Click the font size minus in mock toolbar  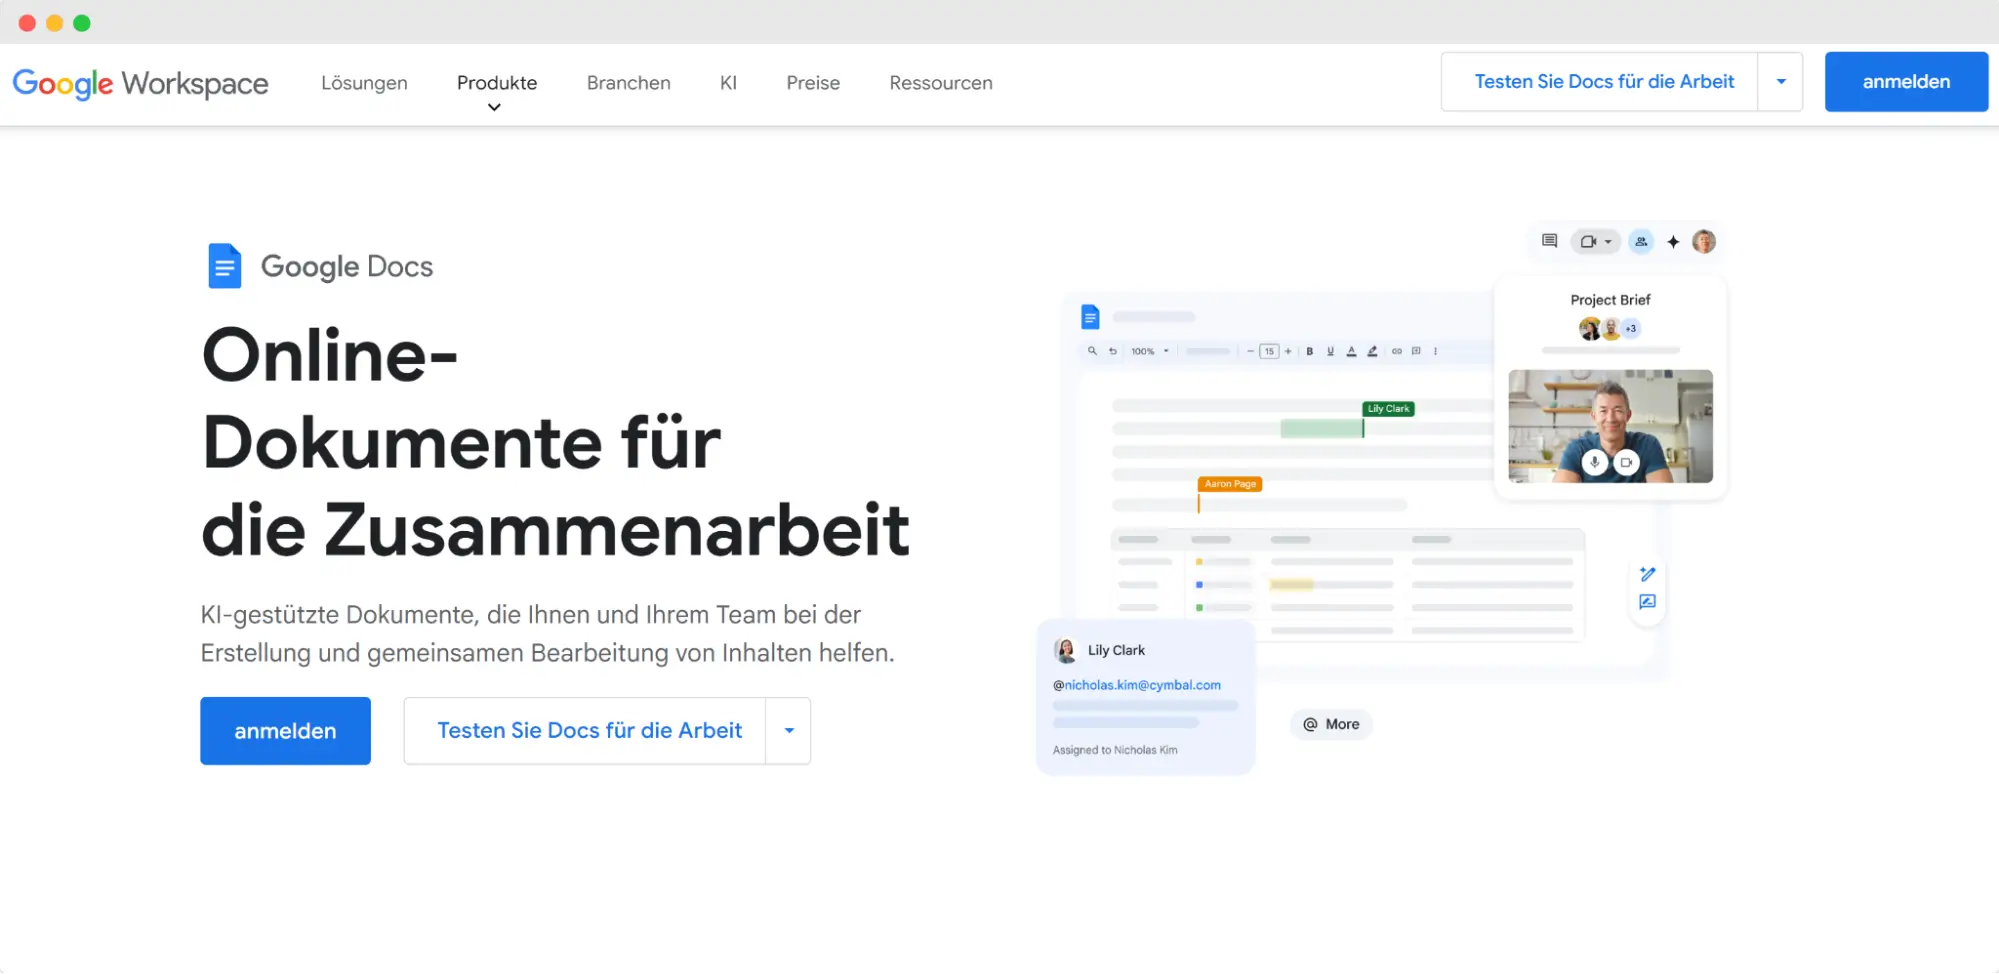1250,351
